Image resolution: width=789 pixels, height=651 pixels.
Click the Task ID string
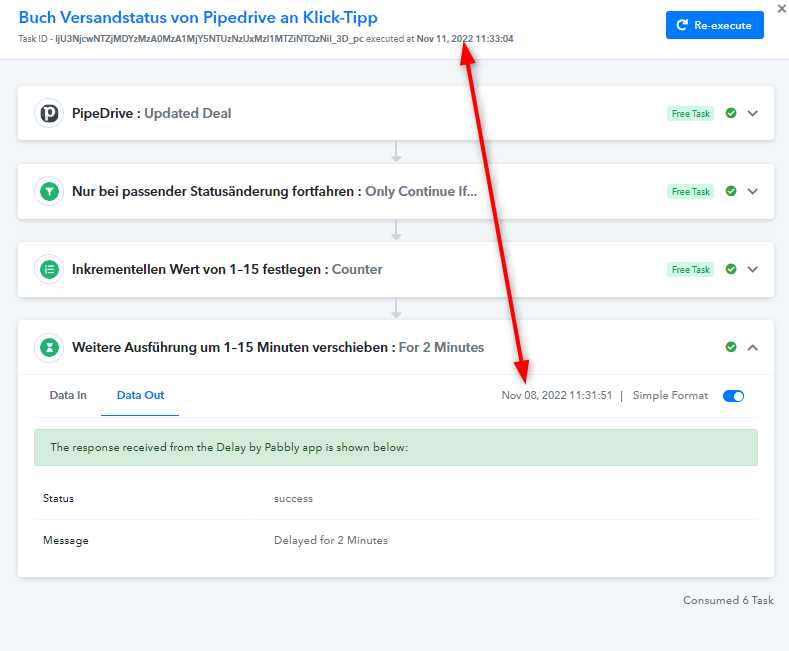point(209,39)
